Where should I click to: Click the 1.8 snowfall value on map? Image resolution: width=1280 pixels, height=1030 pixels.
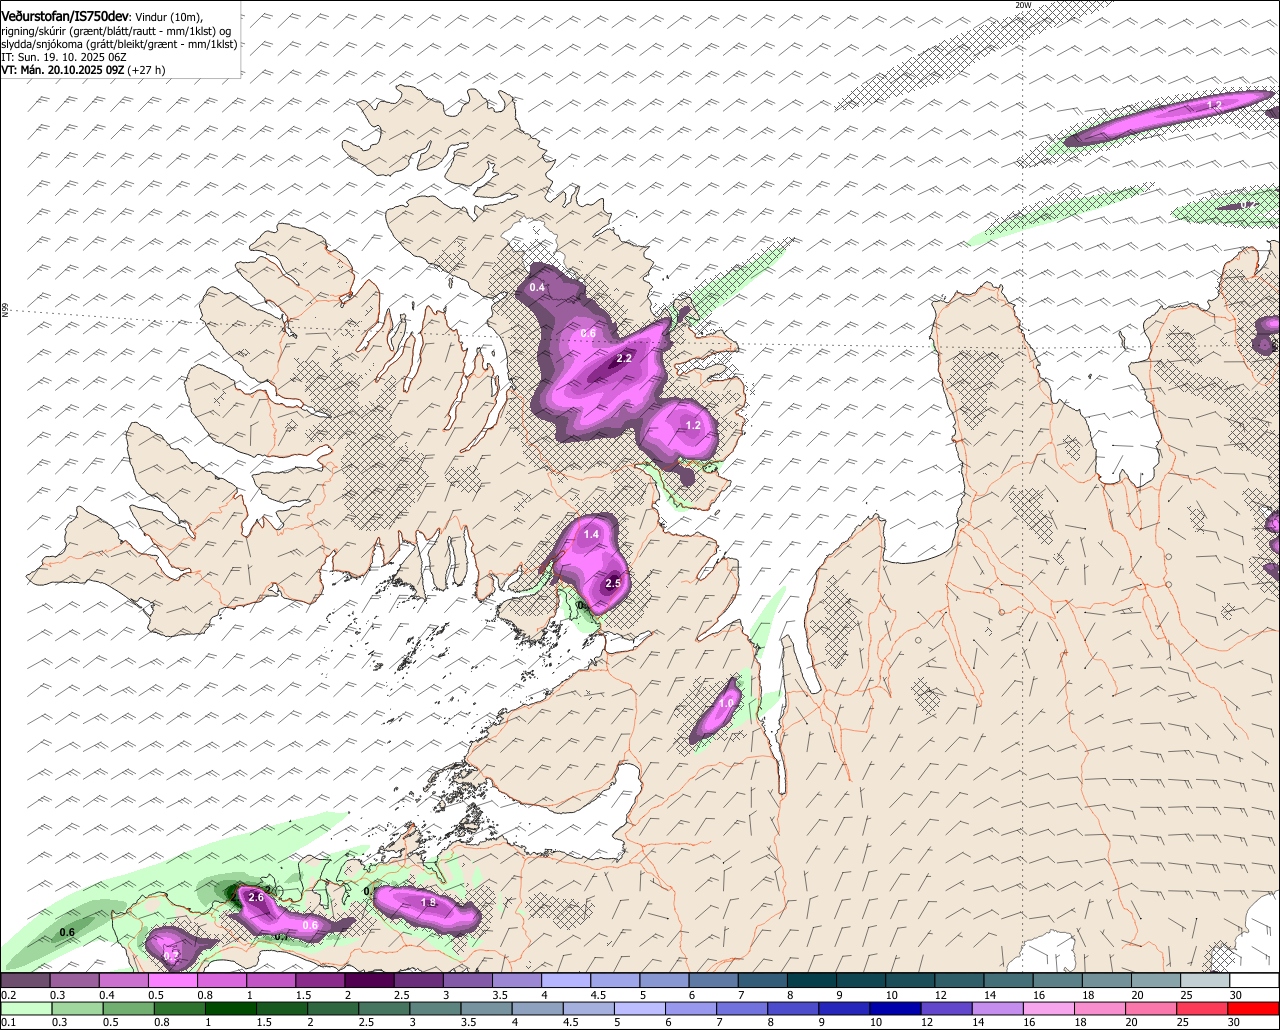[428, 903]
